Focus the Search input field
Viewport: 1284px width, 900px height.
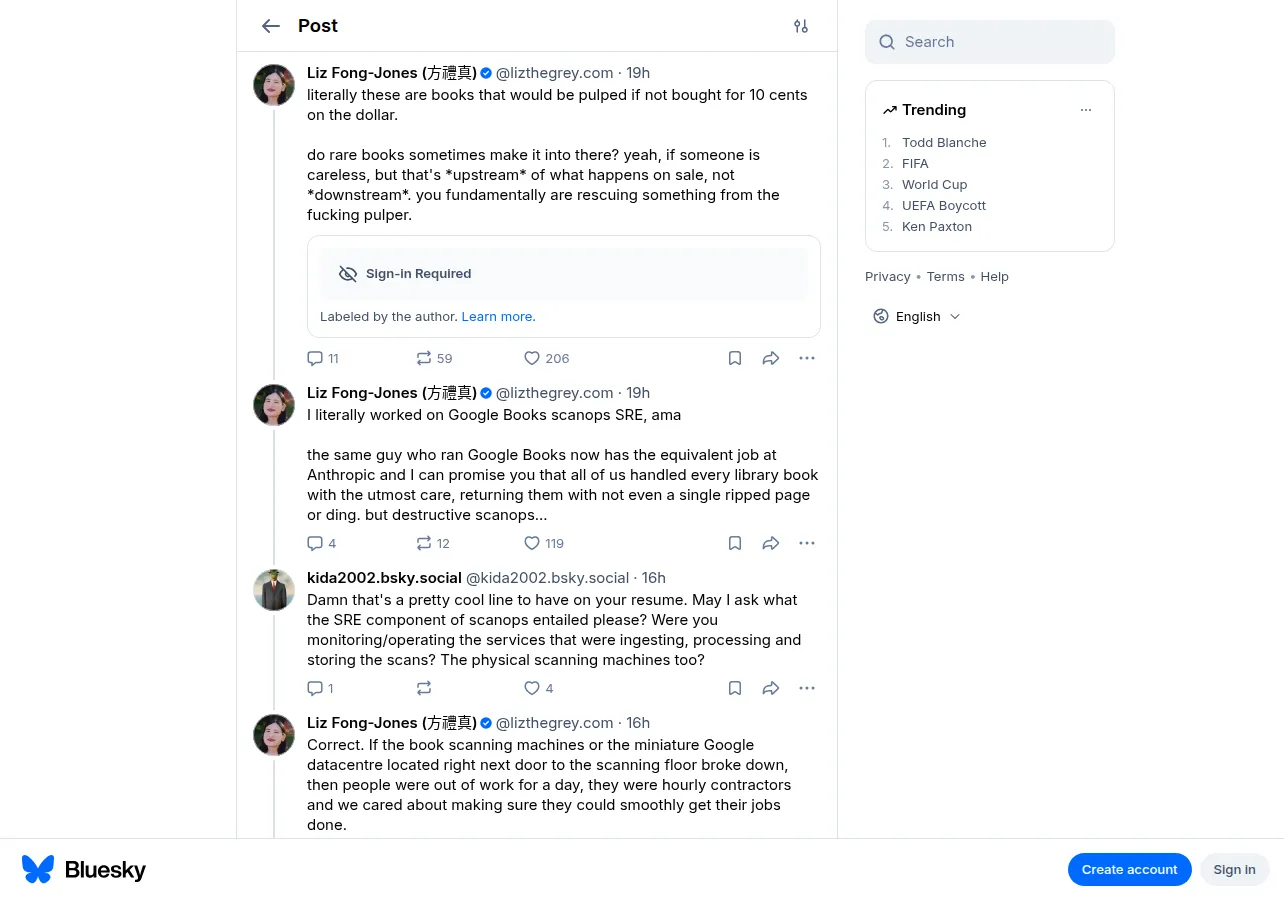(x=990, y=42)
